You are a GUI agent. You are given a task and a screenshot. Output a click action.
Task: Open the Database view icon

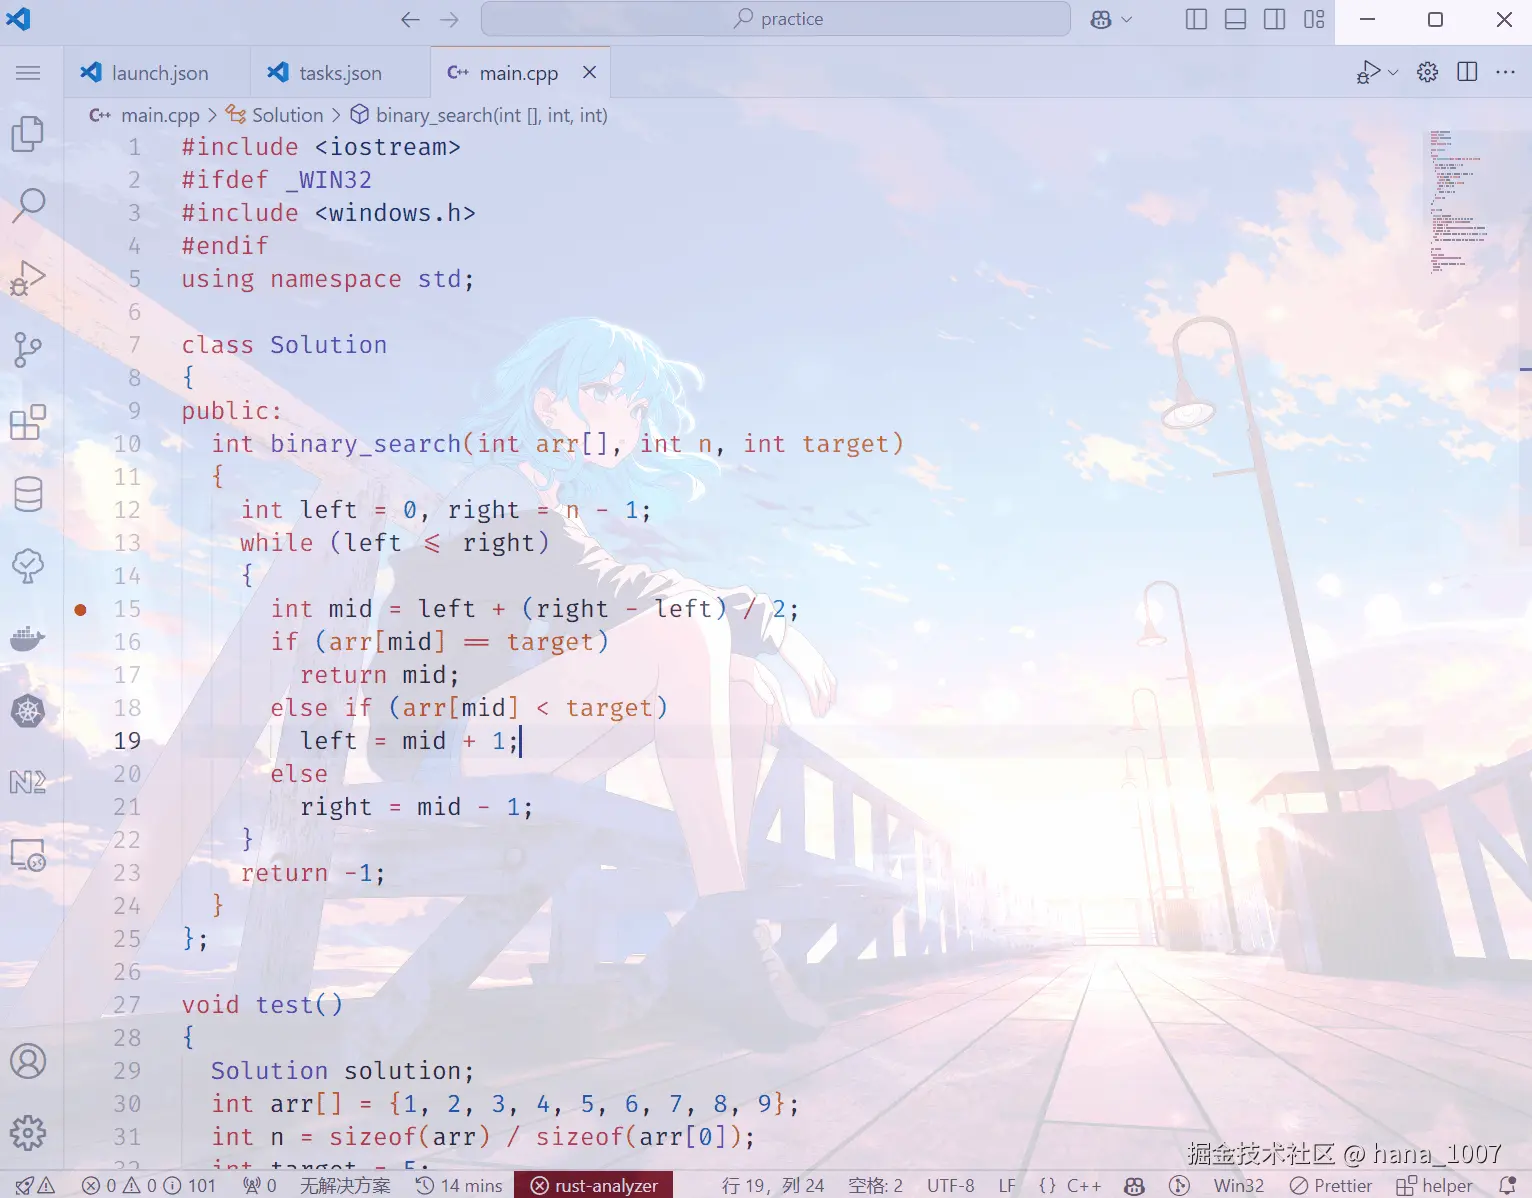click(28, 494)
